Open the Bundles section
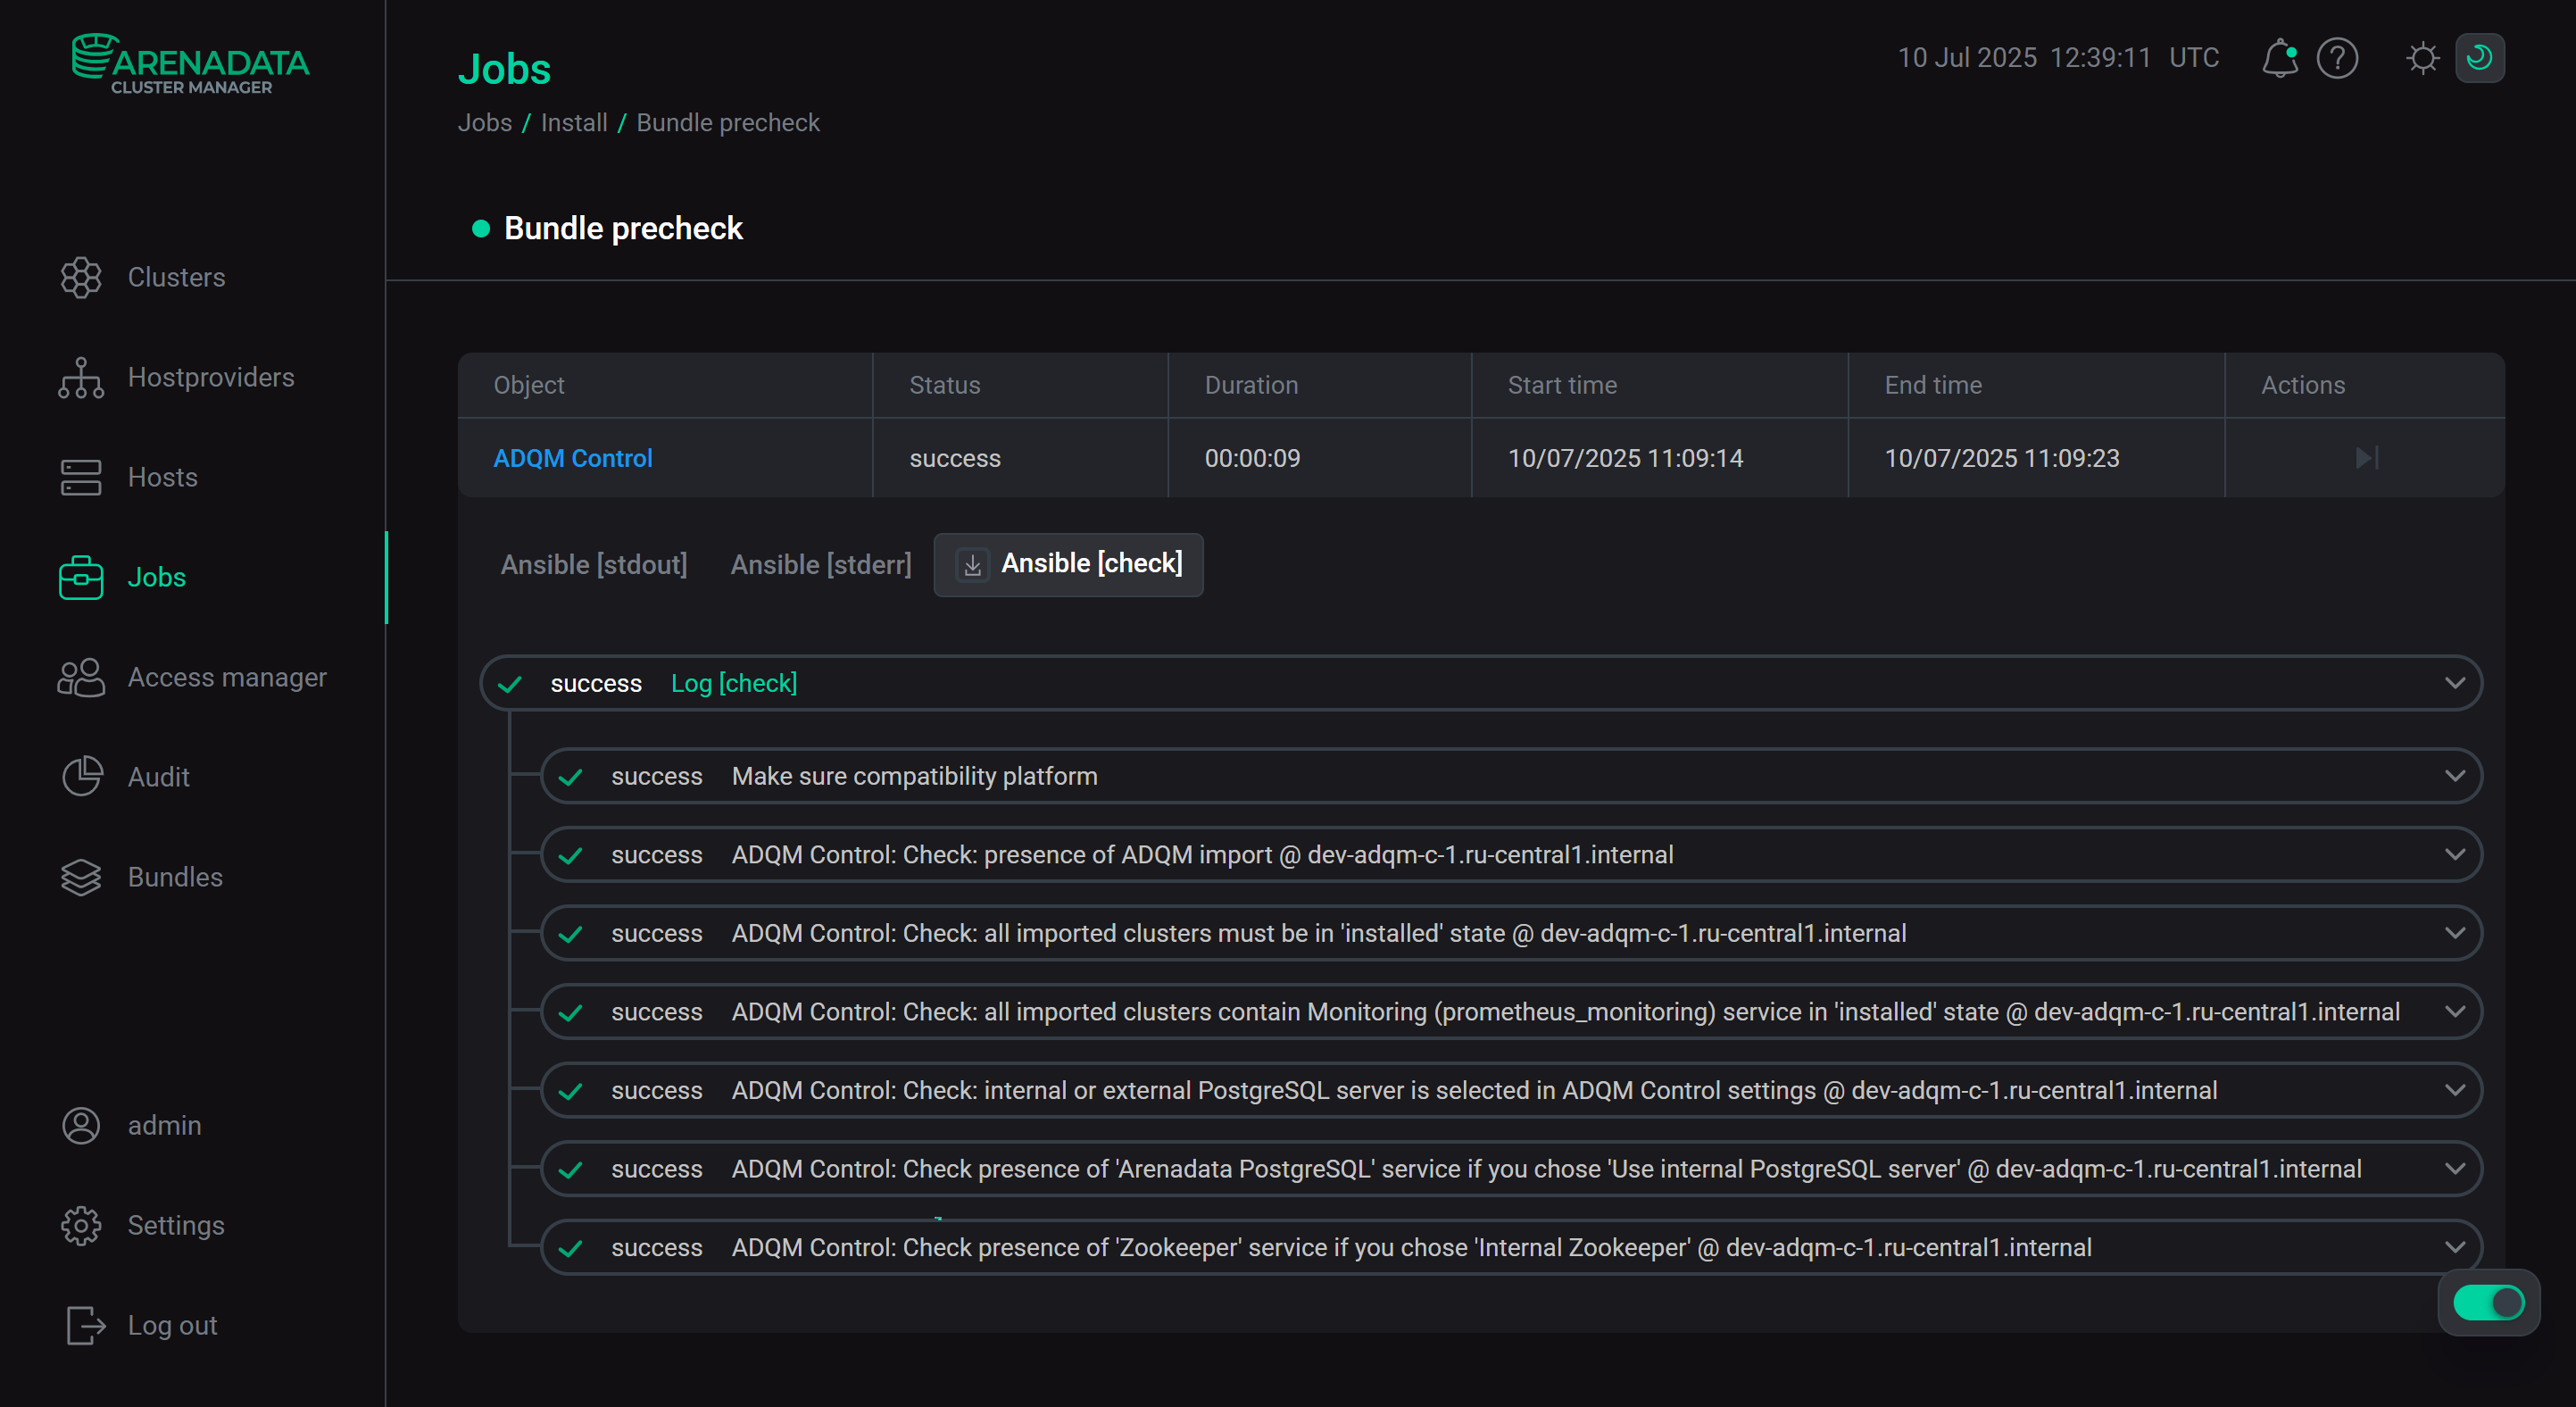The width and height of the screenshot is (2576, 1407). tap(174, 877)
